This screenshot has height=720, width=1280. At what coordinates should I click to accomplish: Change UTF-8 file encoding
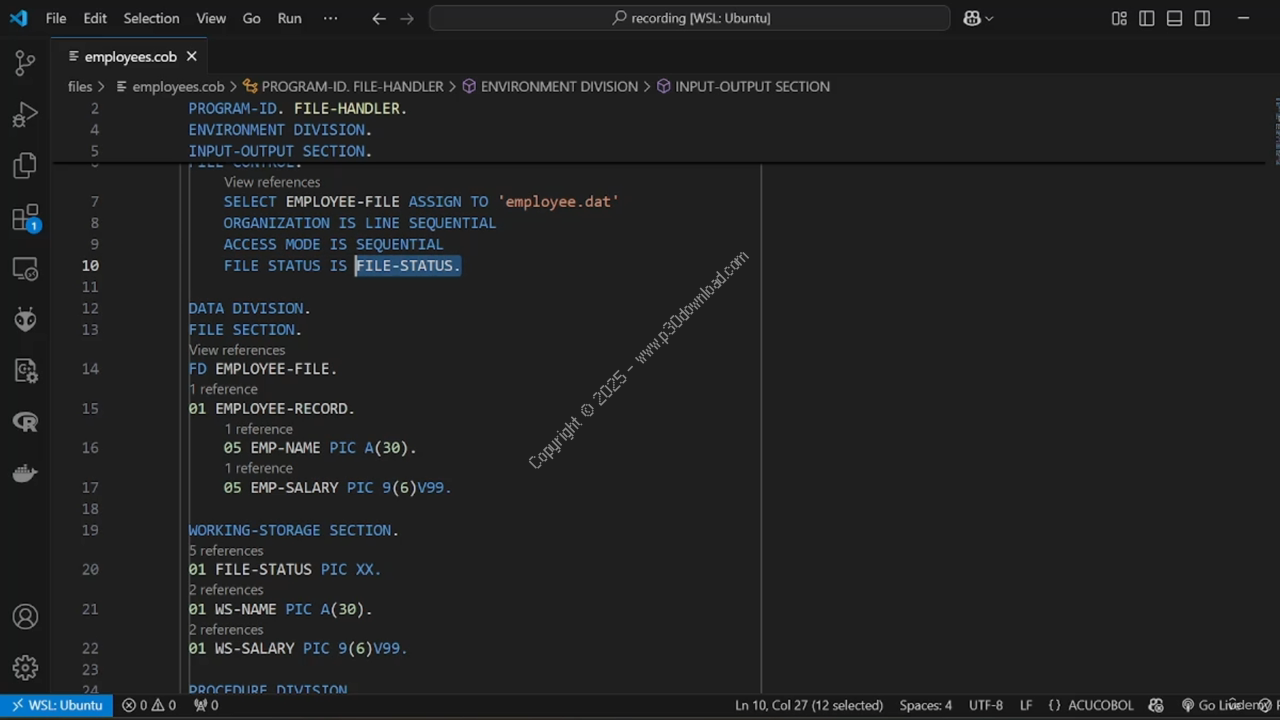click(986, 705)
